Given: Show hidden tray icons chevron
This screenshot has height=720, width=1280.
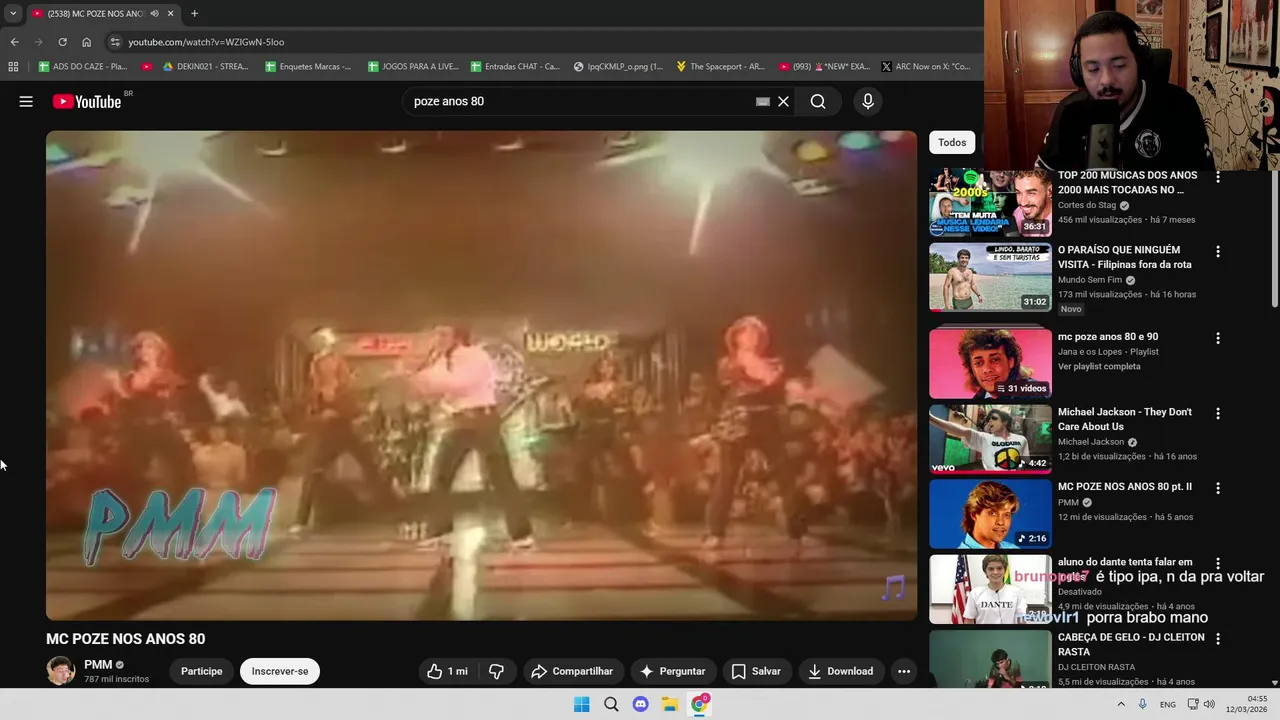Looking at the screenshot, I should (1120, 704).
